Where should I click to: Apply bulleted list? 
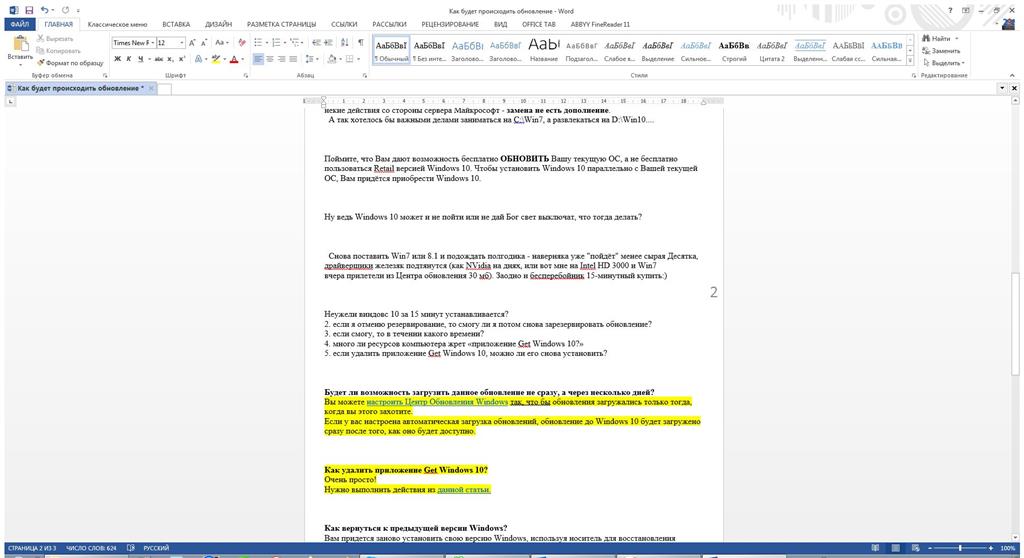point(258,42)
